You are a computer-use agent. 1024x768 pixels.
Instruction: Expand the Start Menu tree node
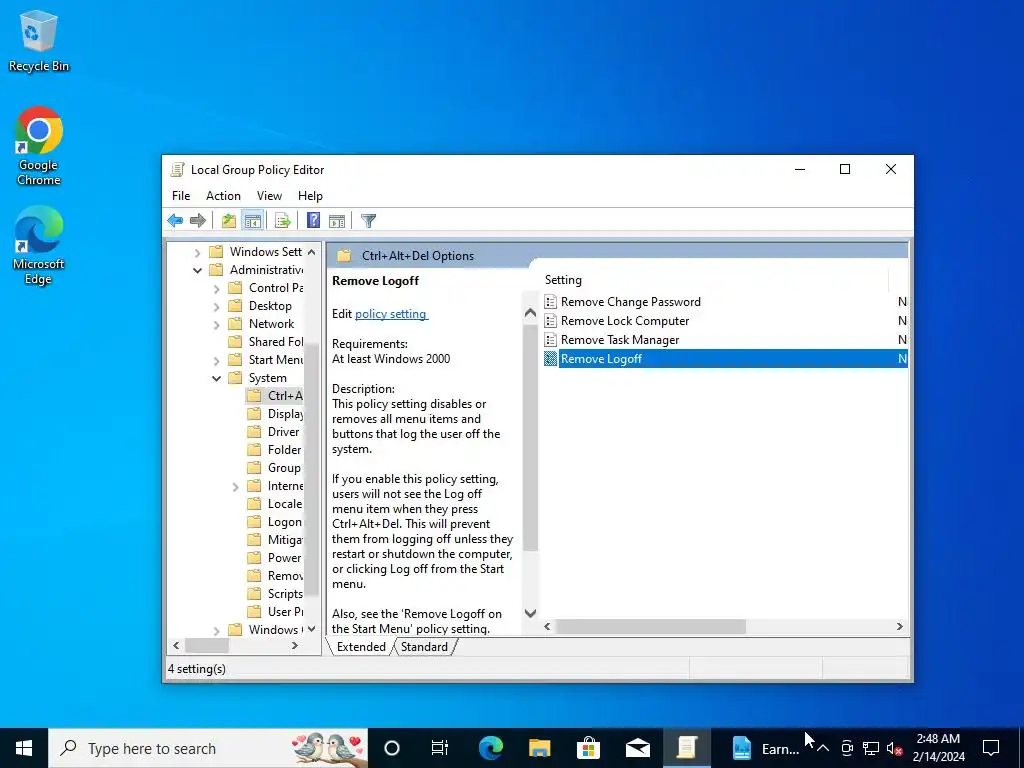coord(216,360)
